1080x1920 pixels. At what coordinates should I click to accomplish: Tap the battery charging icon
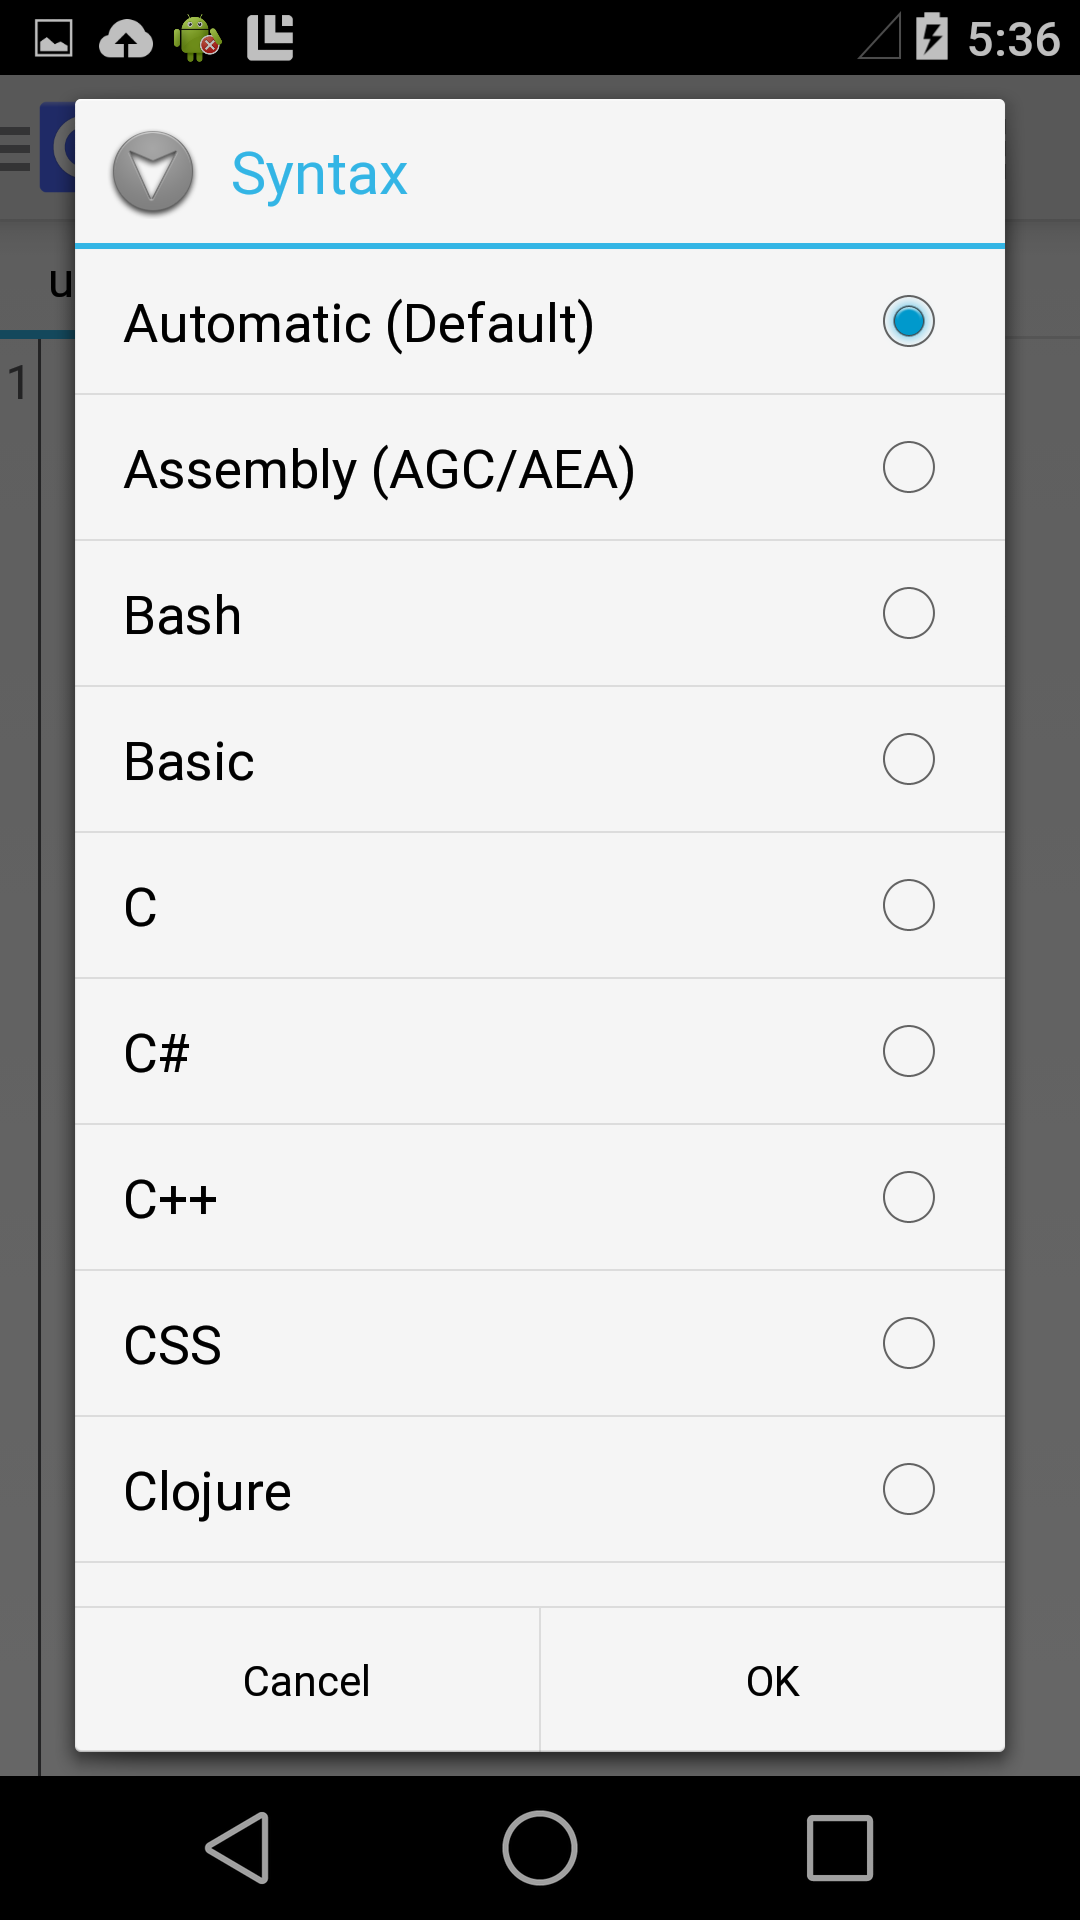click(931, 38)
